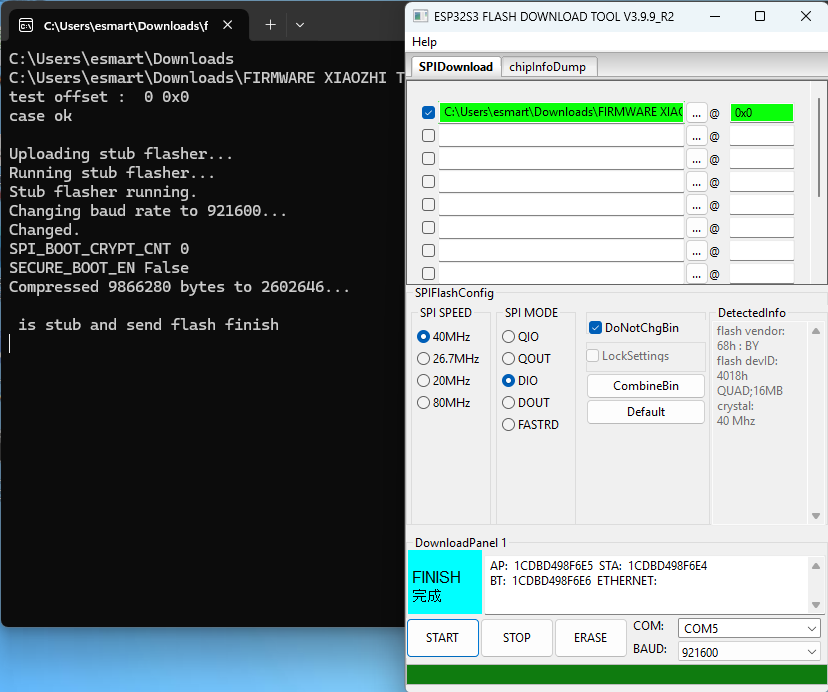Viewport: 828px width, 692px height.
Task: Open the Help menu
Action: point(424,42)
